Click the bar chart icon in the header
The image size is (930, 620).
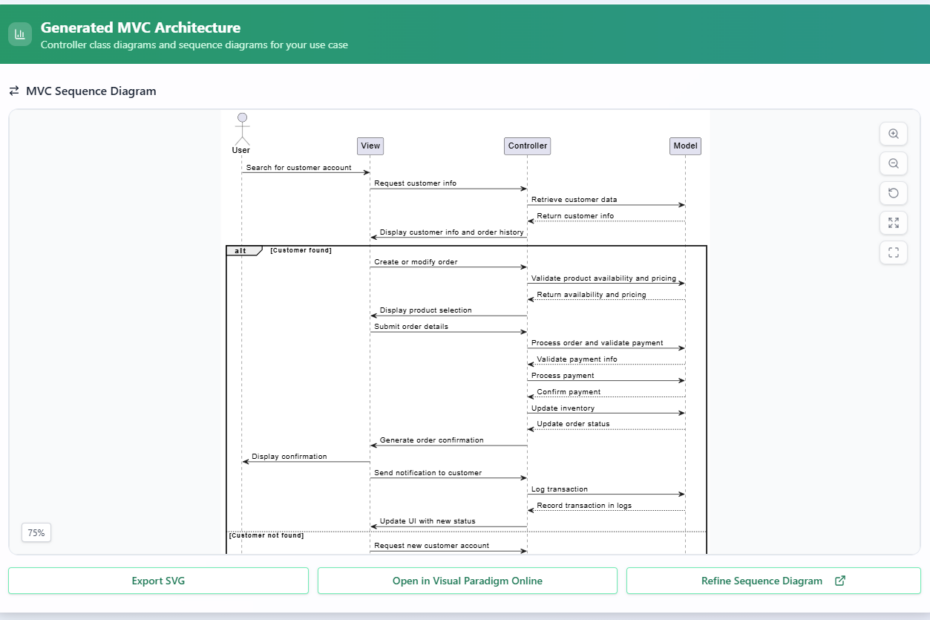(20, 33)
